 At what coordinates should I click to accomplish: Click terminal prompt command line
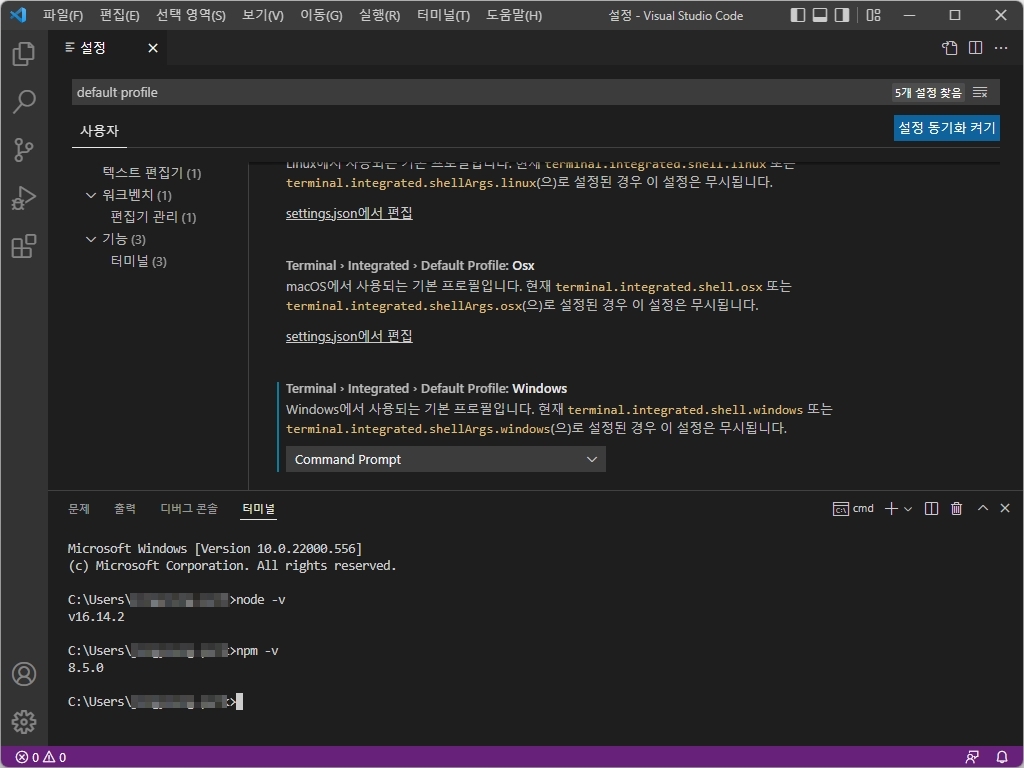pos(155,701)
